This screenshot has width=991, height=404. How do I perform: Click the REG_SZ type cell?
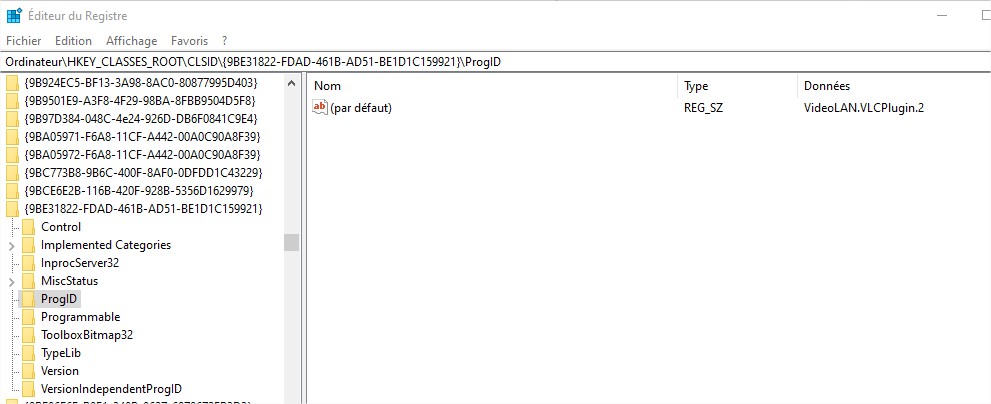point(703,108)
